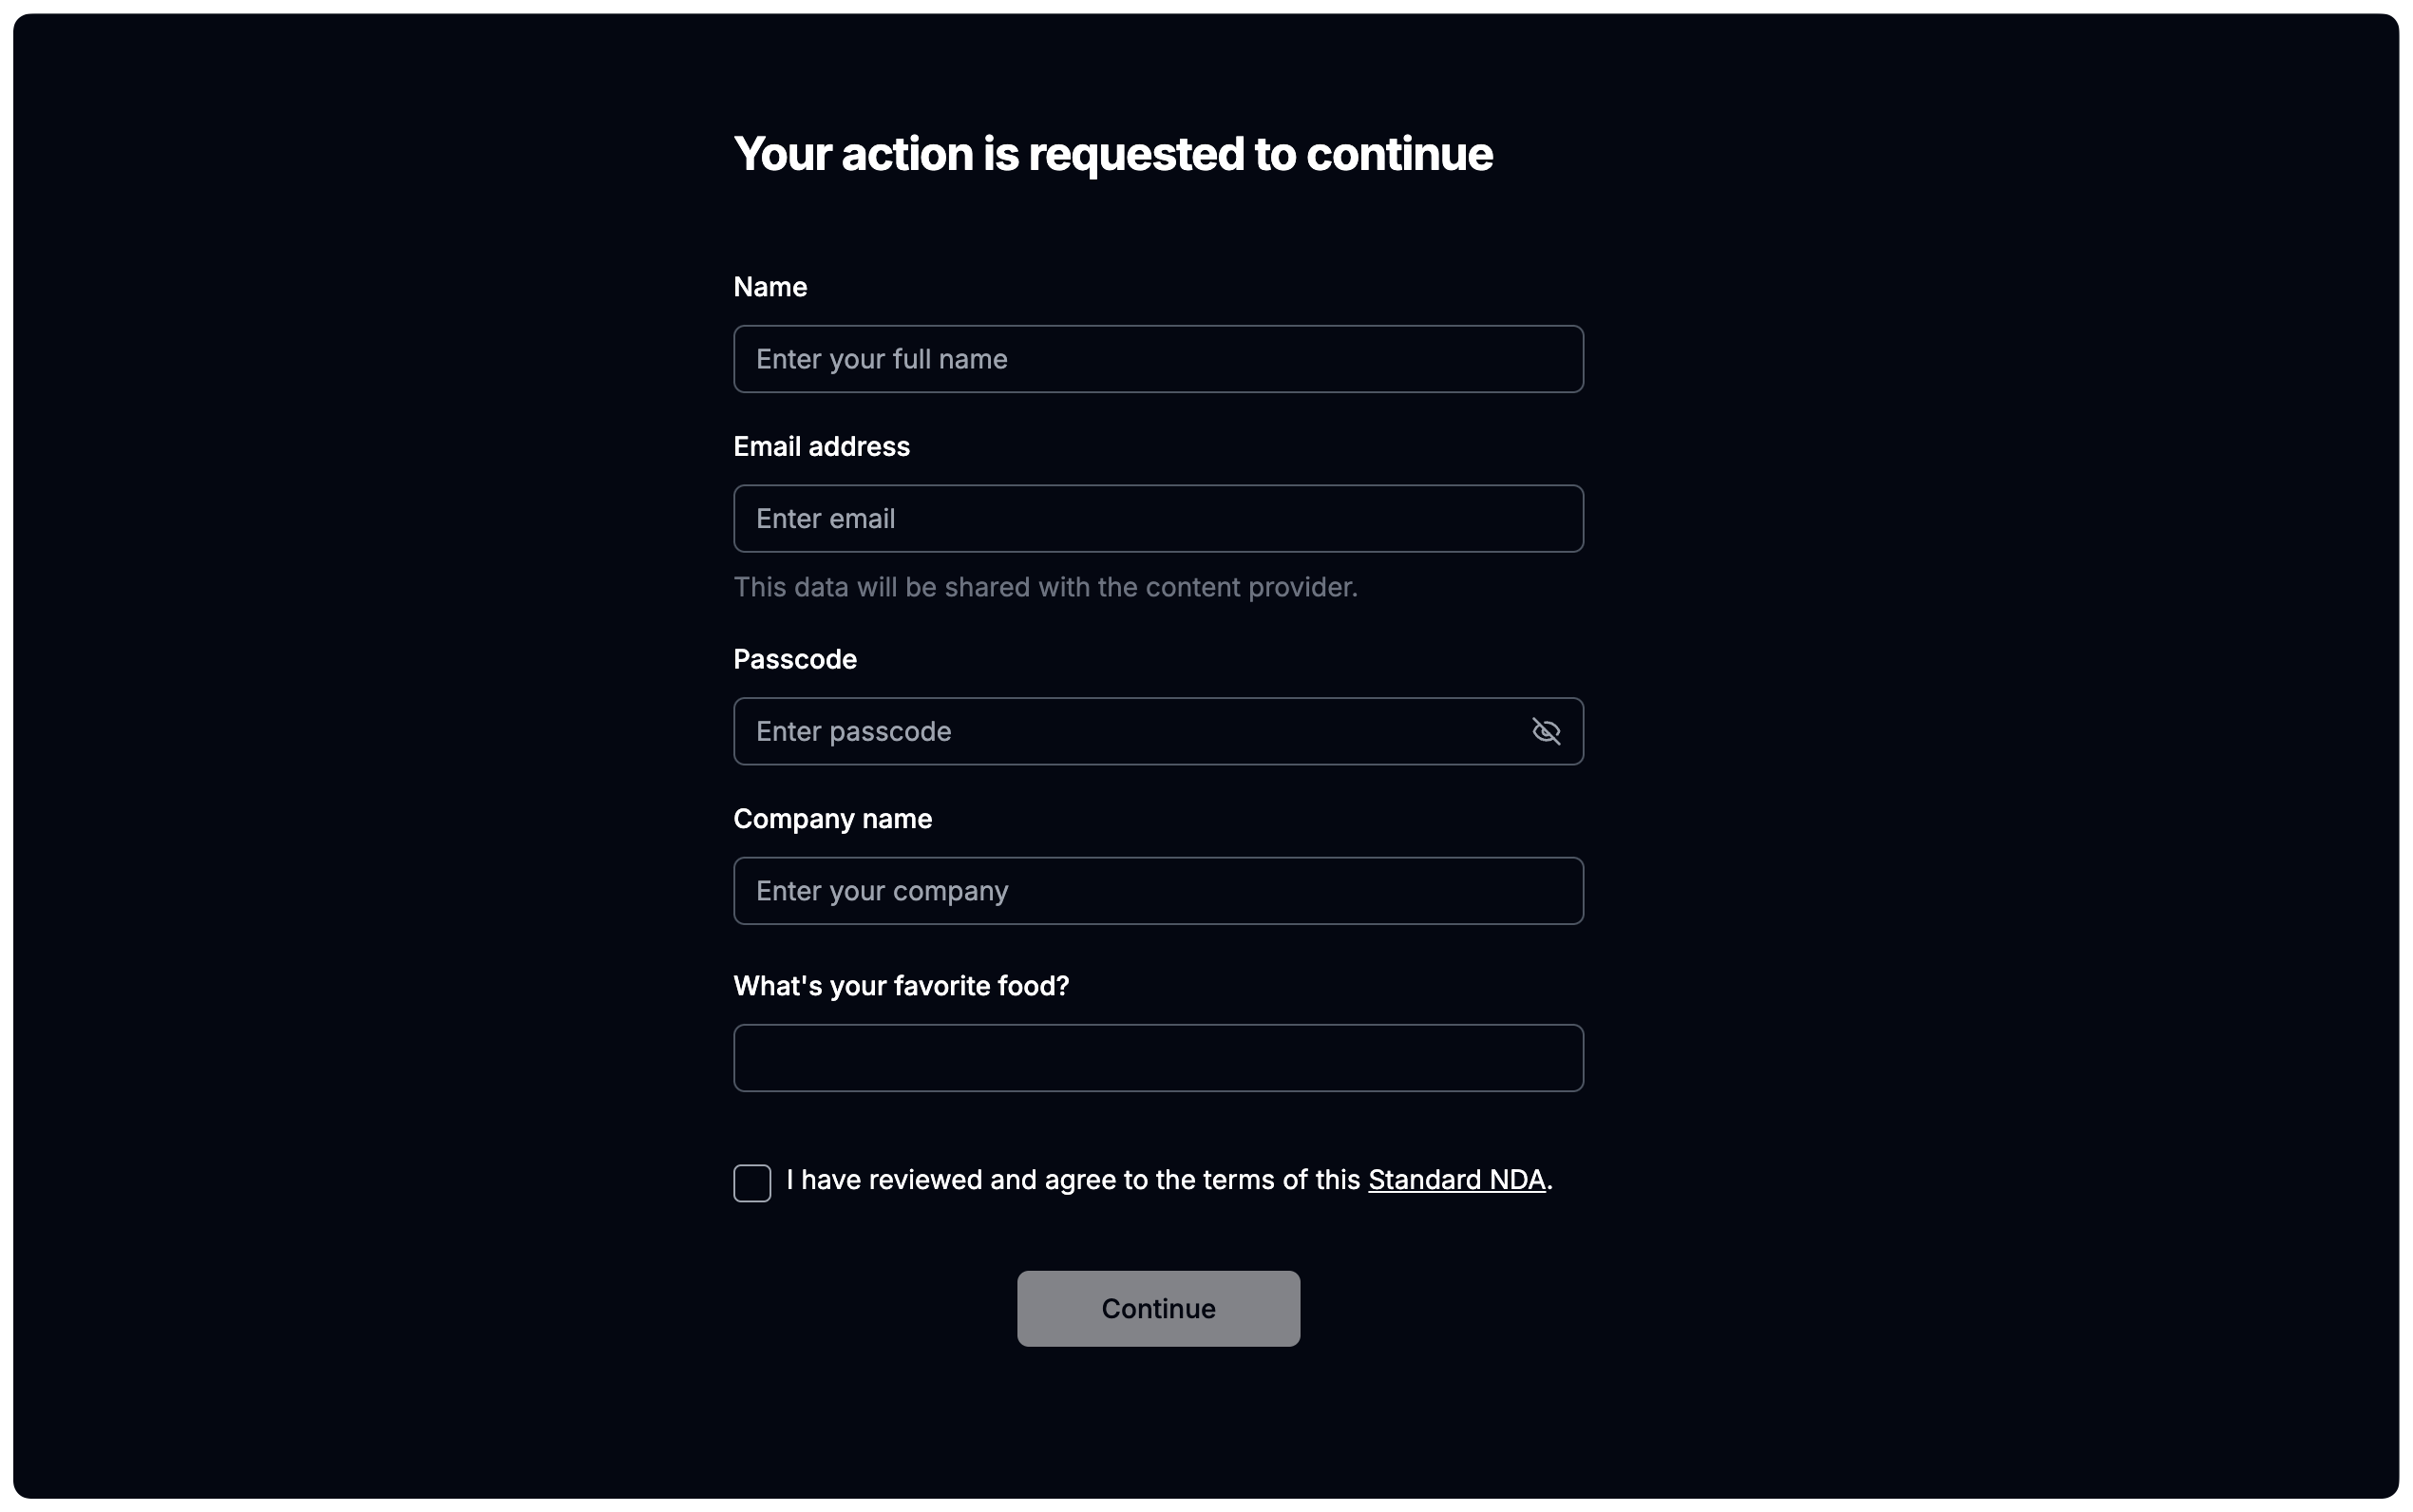Viewport: 2413px width, 1512px height.
Task: Check the Standard NDA agreement checkbox
Action: pyautogui.click(x=752, y=1183)
